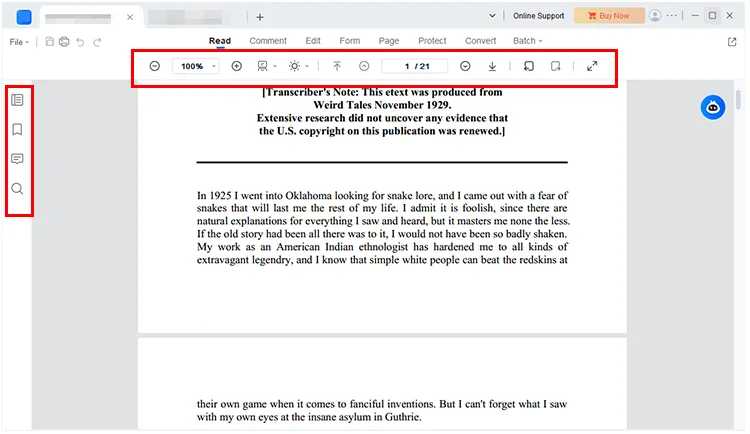
Task: Open the search panel in sidebar
Action: [17, 189]
